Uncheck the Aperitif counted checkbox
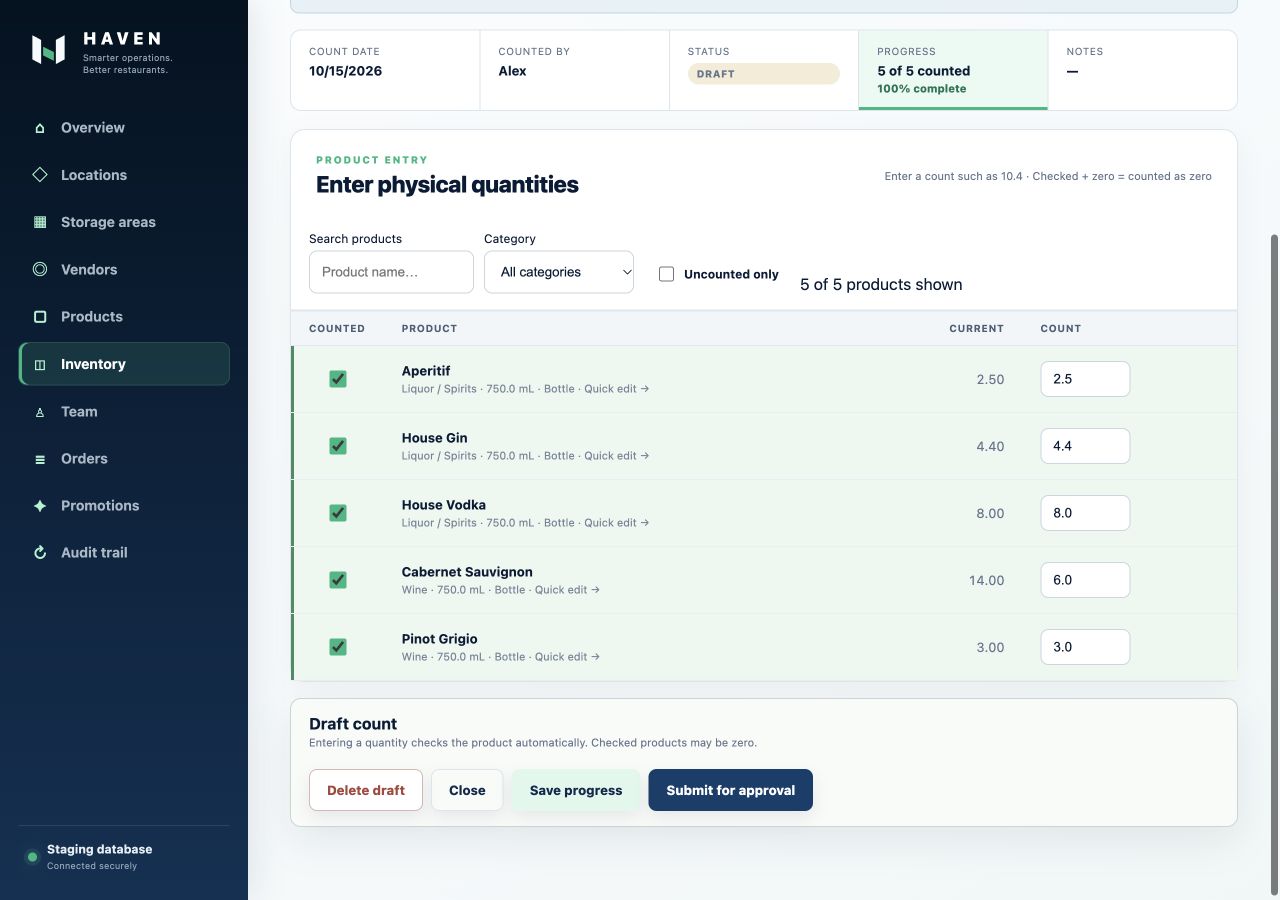Screen dimensions: 1280x900 338,379
